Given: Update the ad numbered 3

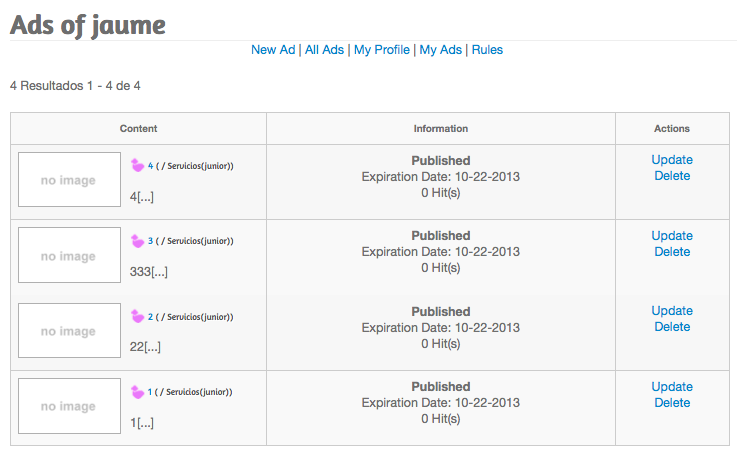Looking at the screenshot, I should pos(672,236).
